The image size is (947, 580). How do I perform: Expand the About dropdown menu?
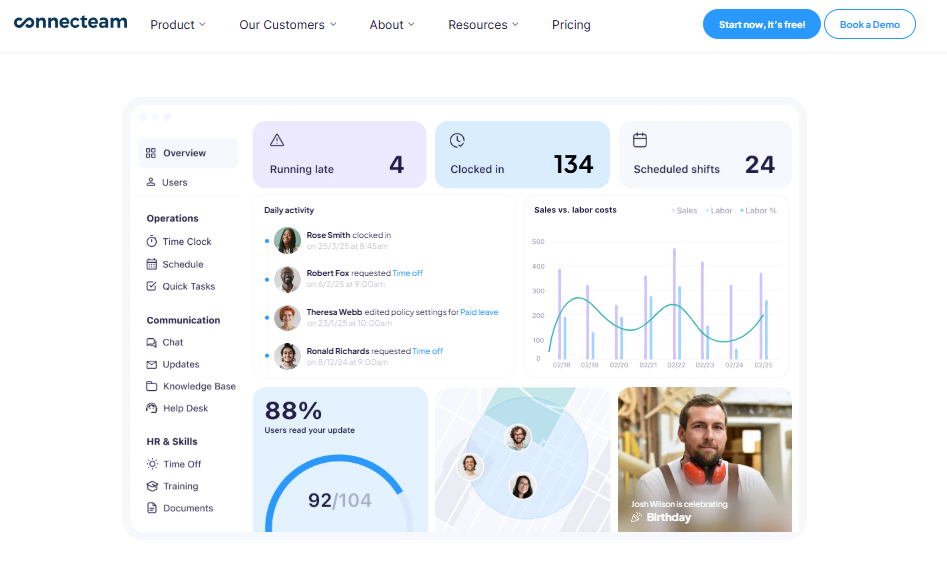tap(392, 25)
